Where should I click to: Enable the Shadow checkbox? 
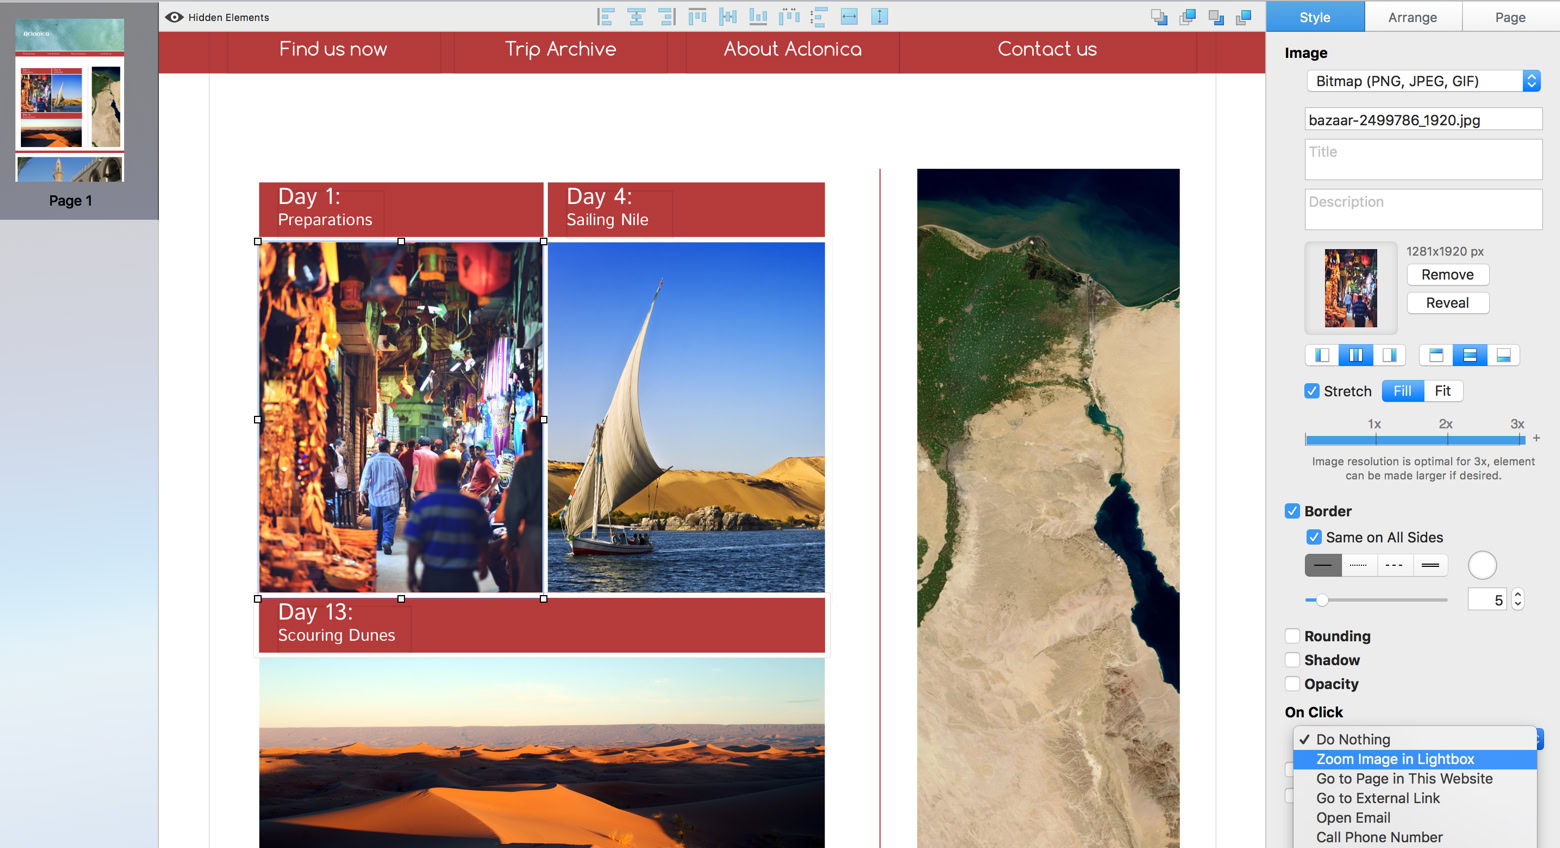(x=1292, y=660)
